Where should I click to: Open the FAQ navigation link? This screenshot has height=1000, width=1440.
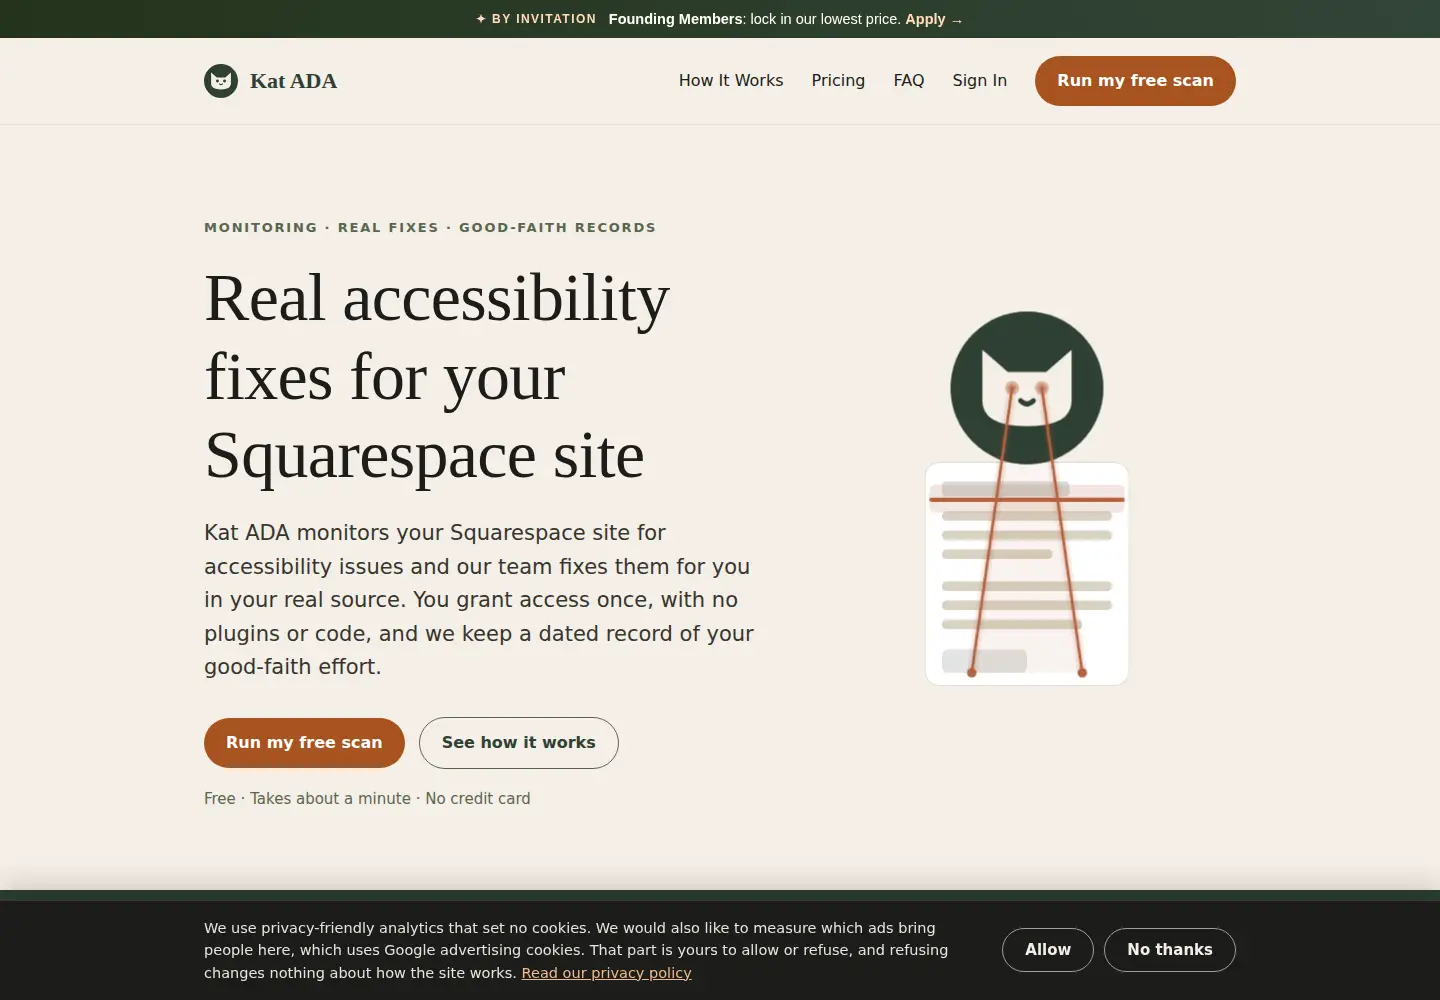[909, 81]
